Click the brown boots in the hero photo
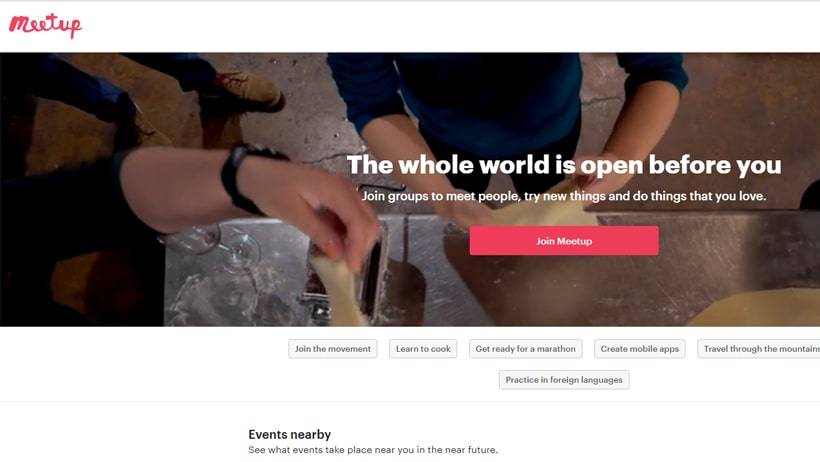Image resolution: width=820 pixels, height=462 pixels. tap(250, 90)
